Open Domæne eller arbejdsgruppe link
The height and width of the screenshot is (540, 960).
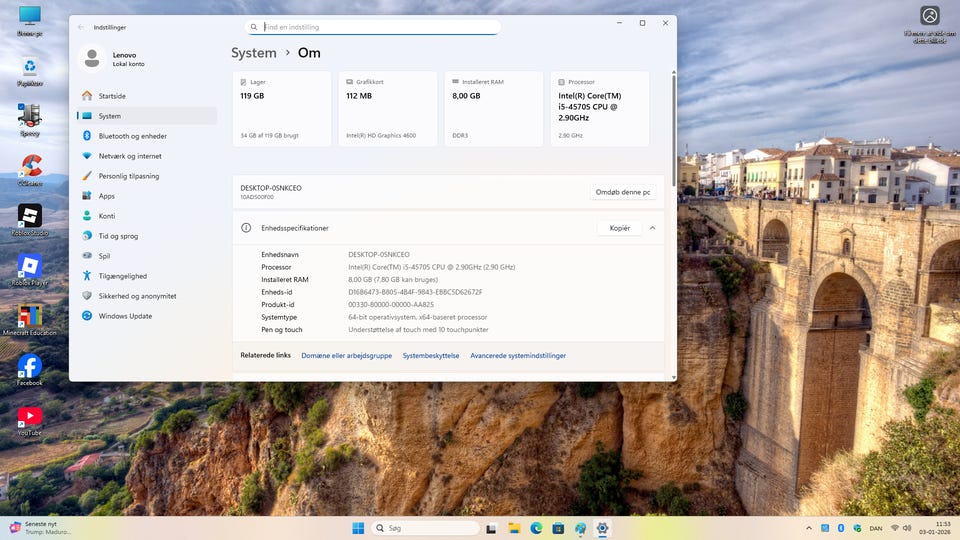tap(347, 356)
